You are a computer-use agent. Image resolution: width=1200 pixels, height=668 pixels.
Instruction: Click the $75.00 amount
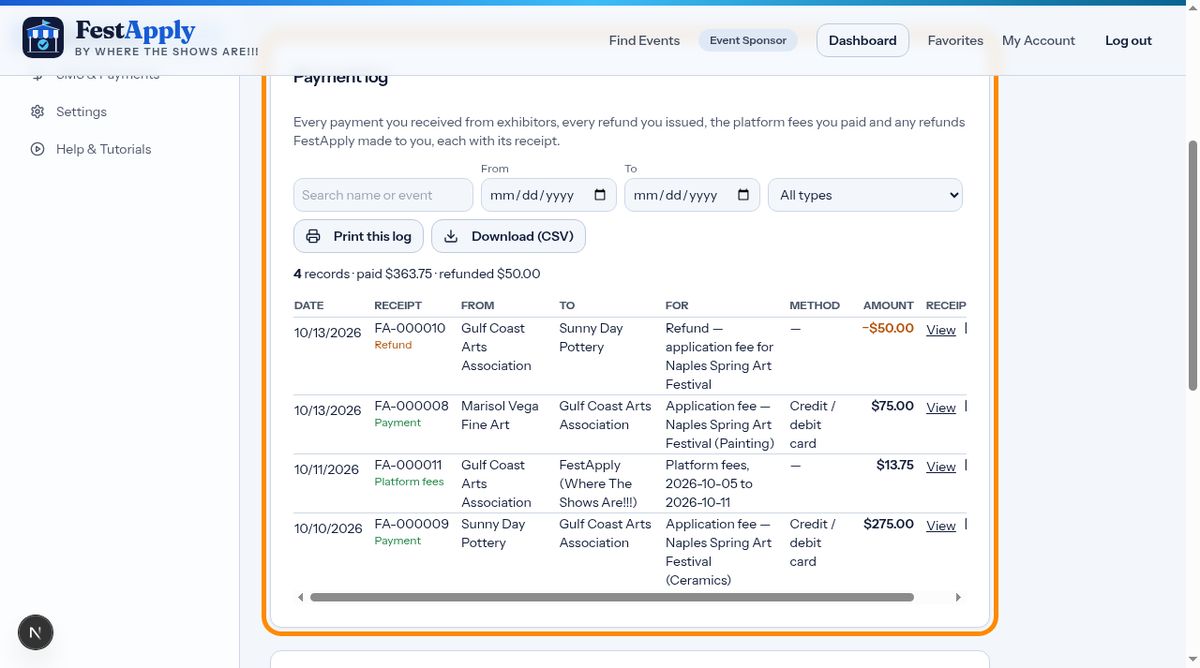[892, 406]
